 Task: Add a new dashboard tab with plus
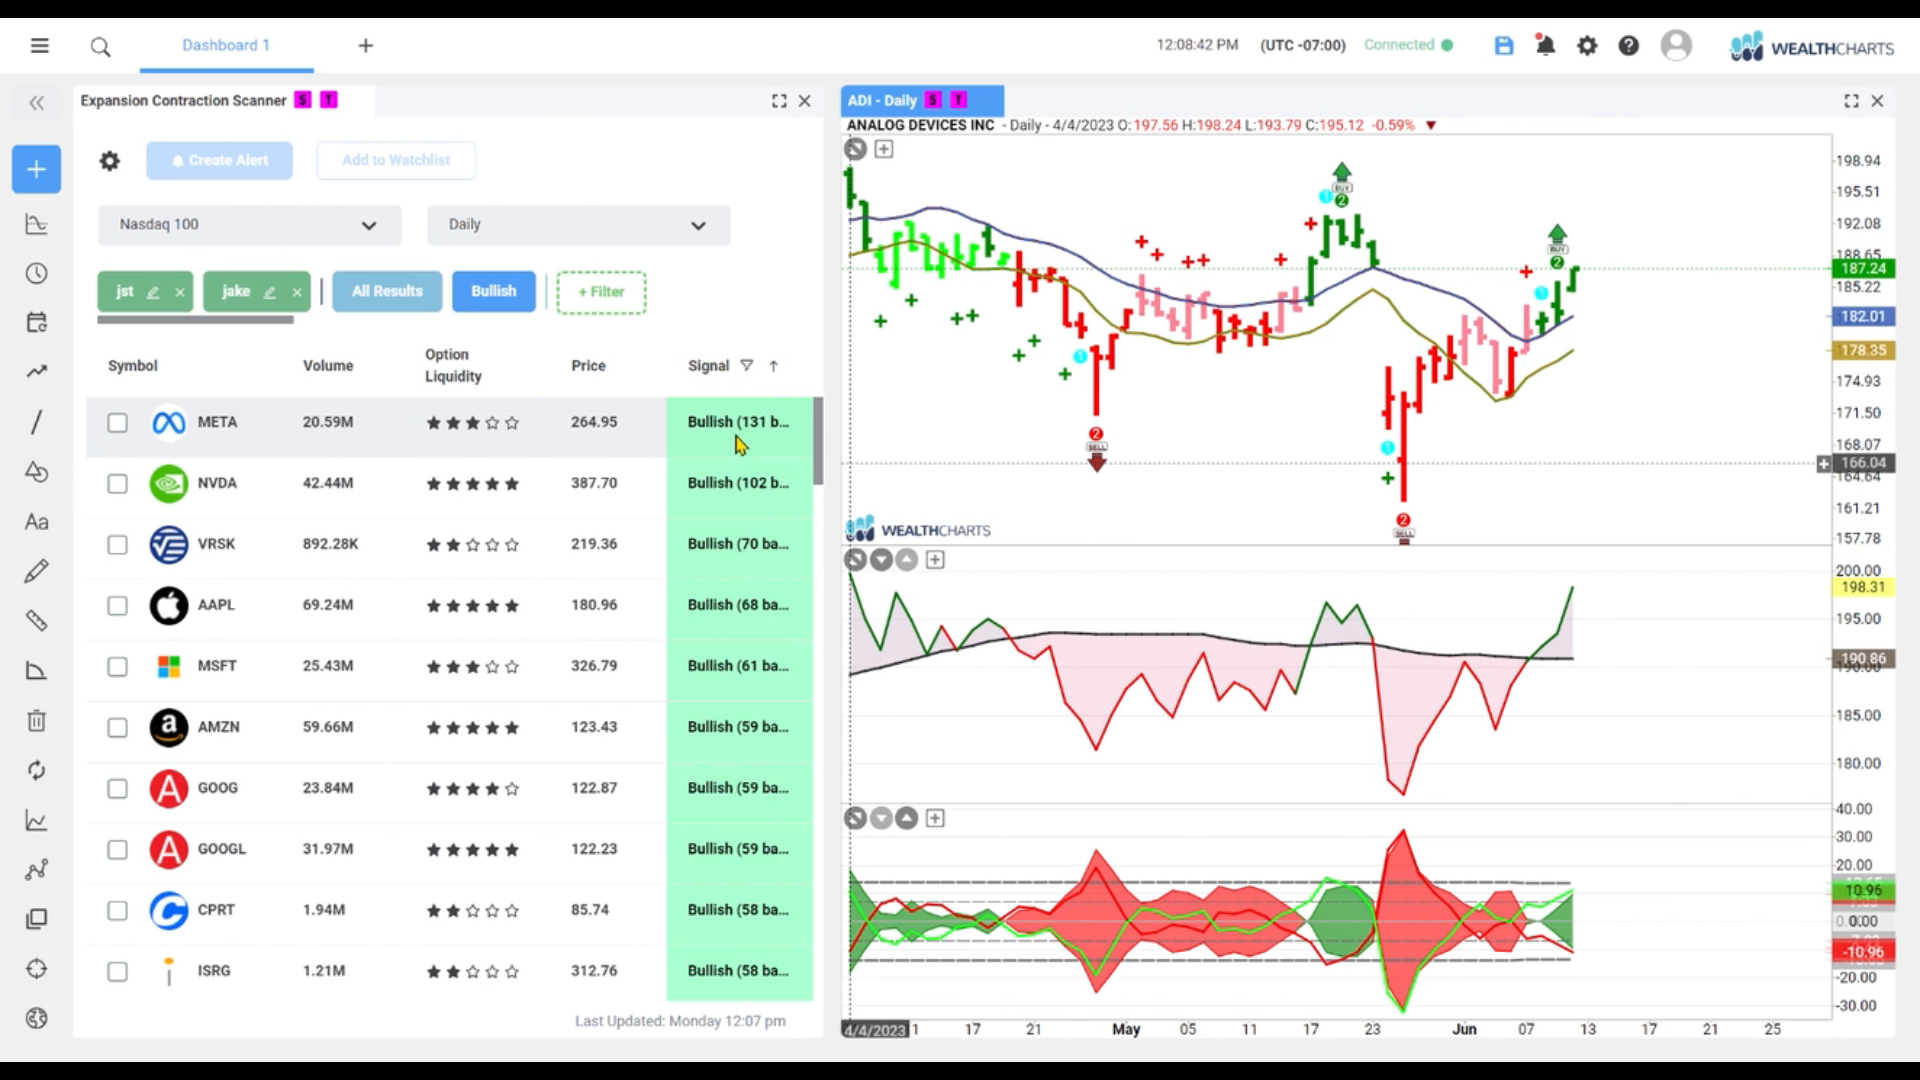point(366,45)
